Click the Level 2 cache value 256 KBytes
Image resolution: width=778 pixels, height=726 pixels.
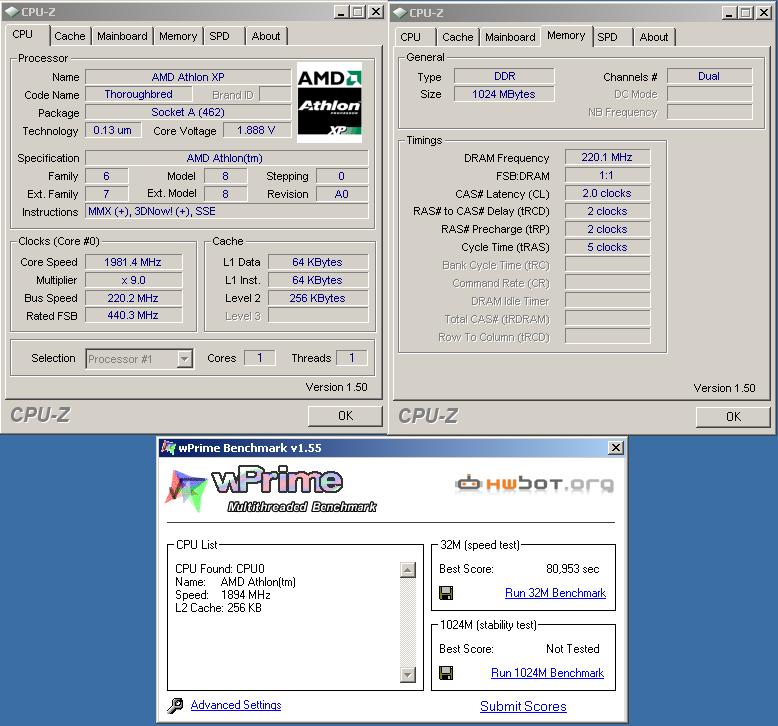point(318,298)
